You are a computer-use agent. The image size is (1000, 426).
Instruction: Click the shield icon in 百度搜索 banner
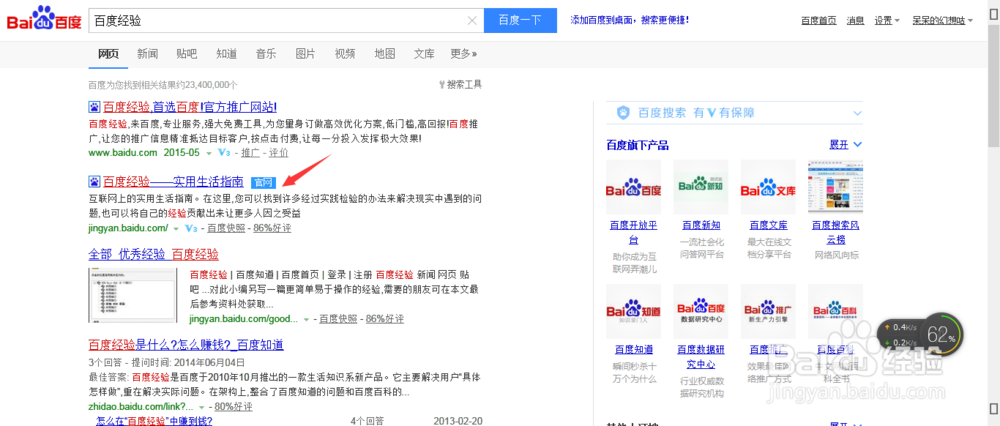pos(624,113)
